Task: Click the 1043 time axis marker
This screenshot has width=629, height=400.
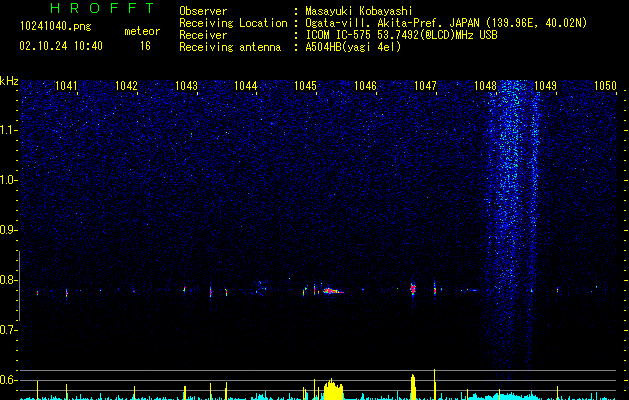Action: coord(186,86)
